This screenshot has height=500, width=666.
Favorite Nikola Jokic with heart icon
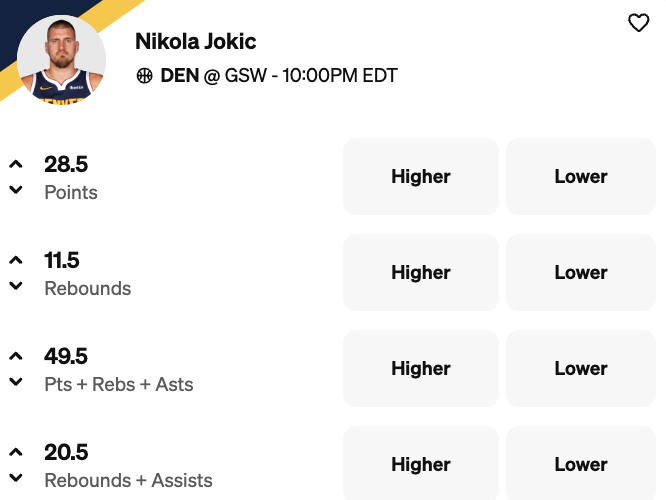pyautogui.click(x=638, y=23)
